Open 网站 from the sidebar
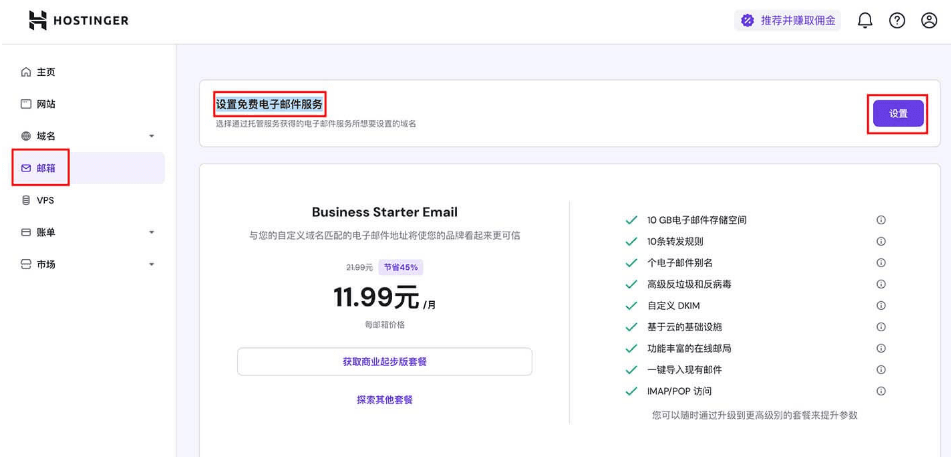The width and height of the screenshot is (951, 457). (45, 104)
